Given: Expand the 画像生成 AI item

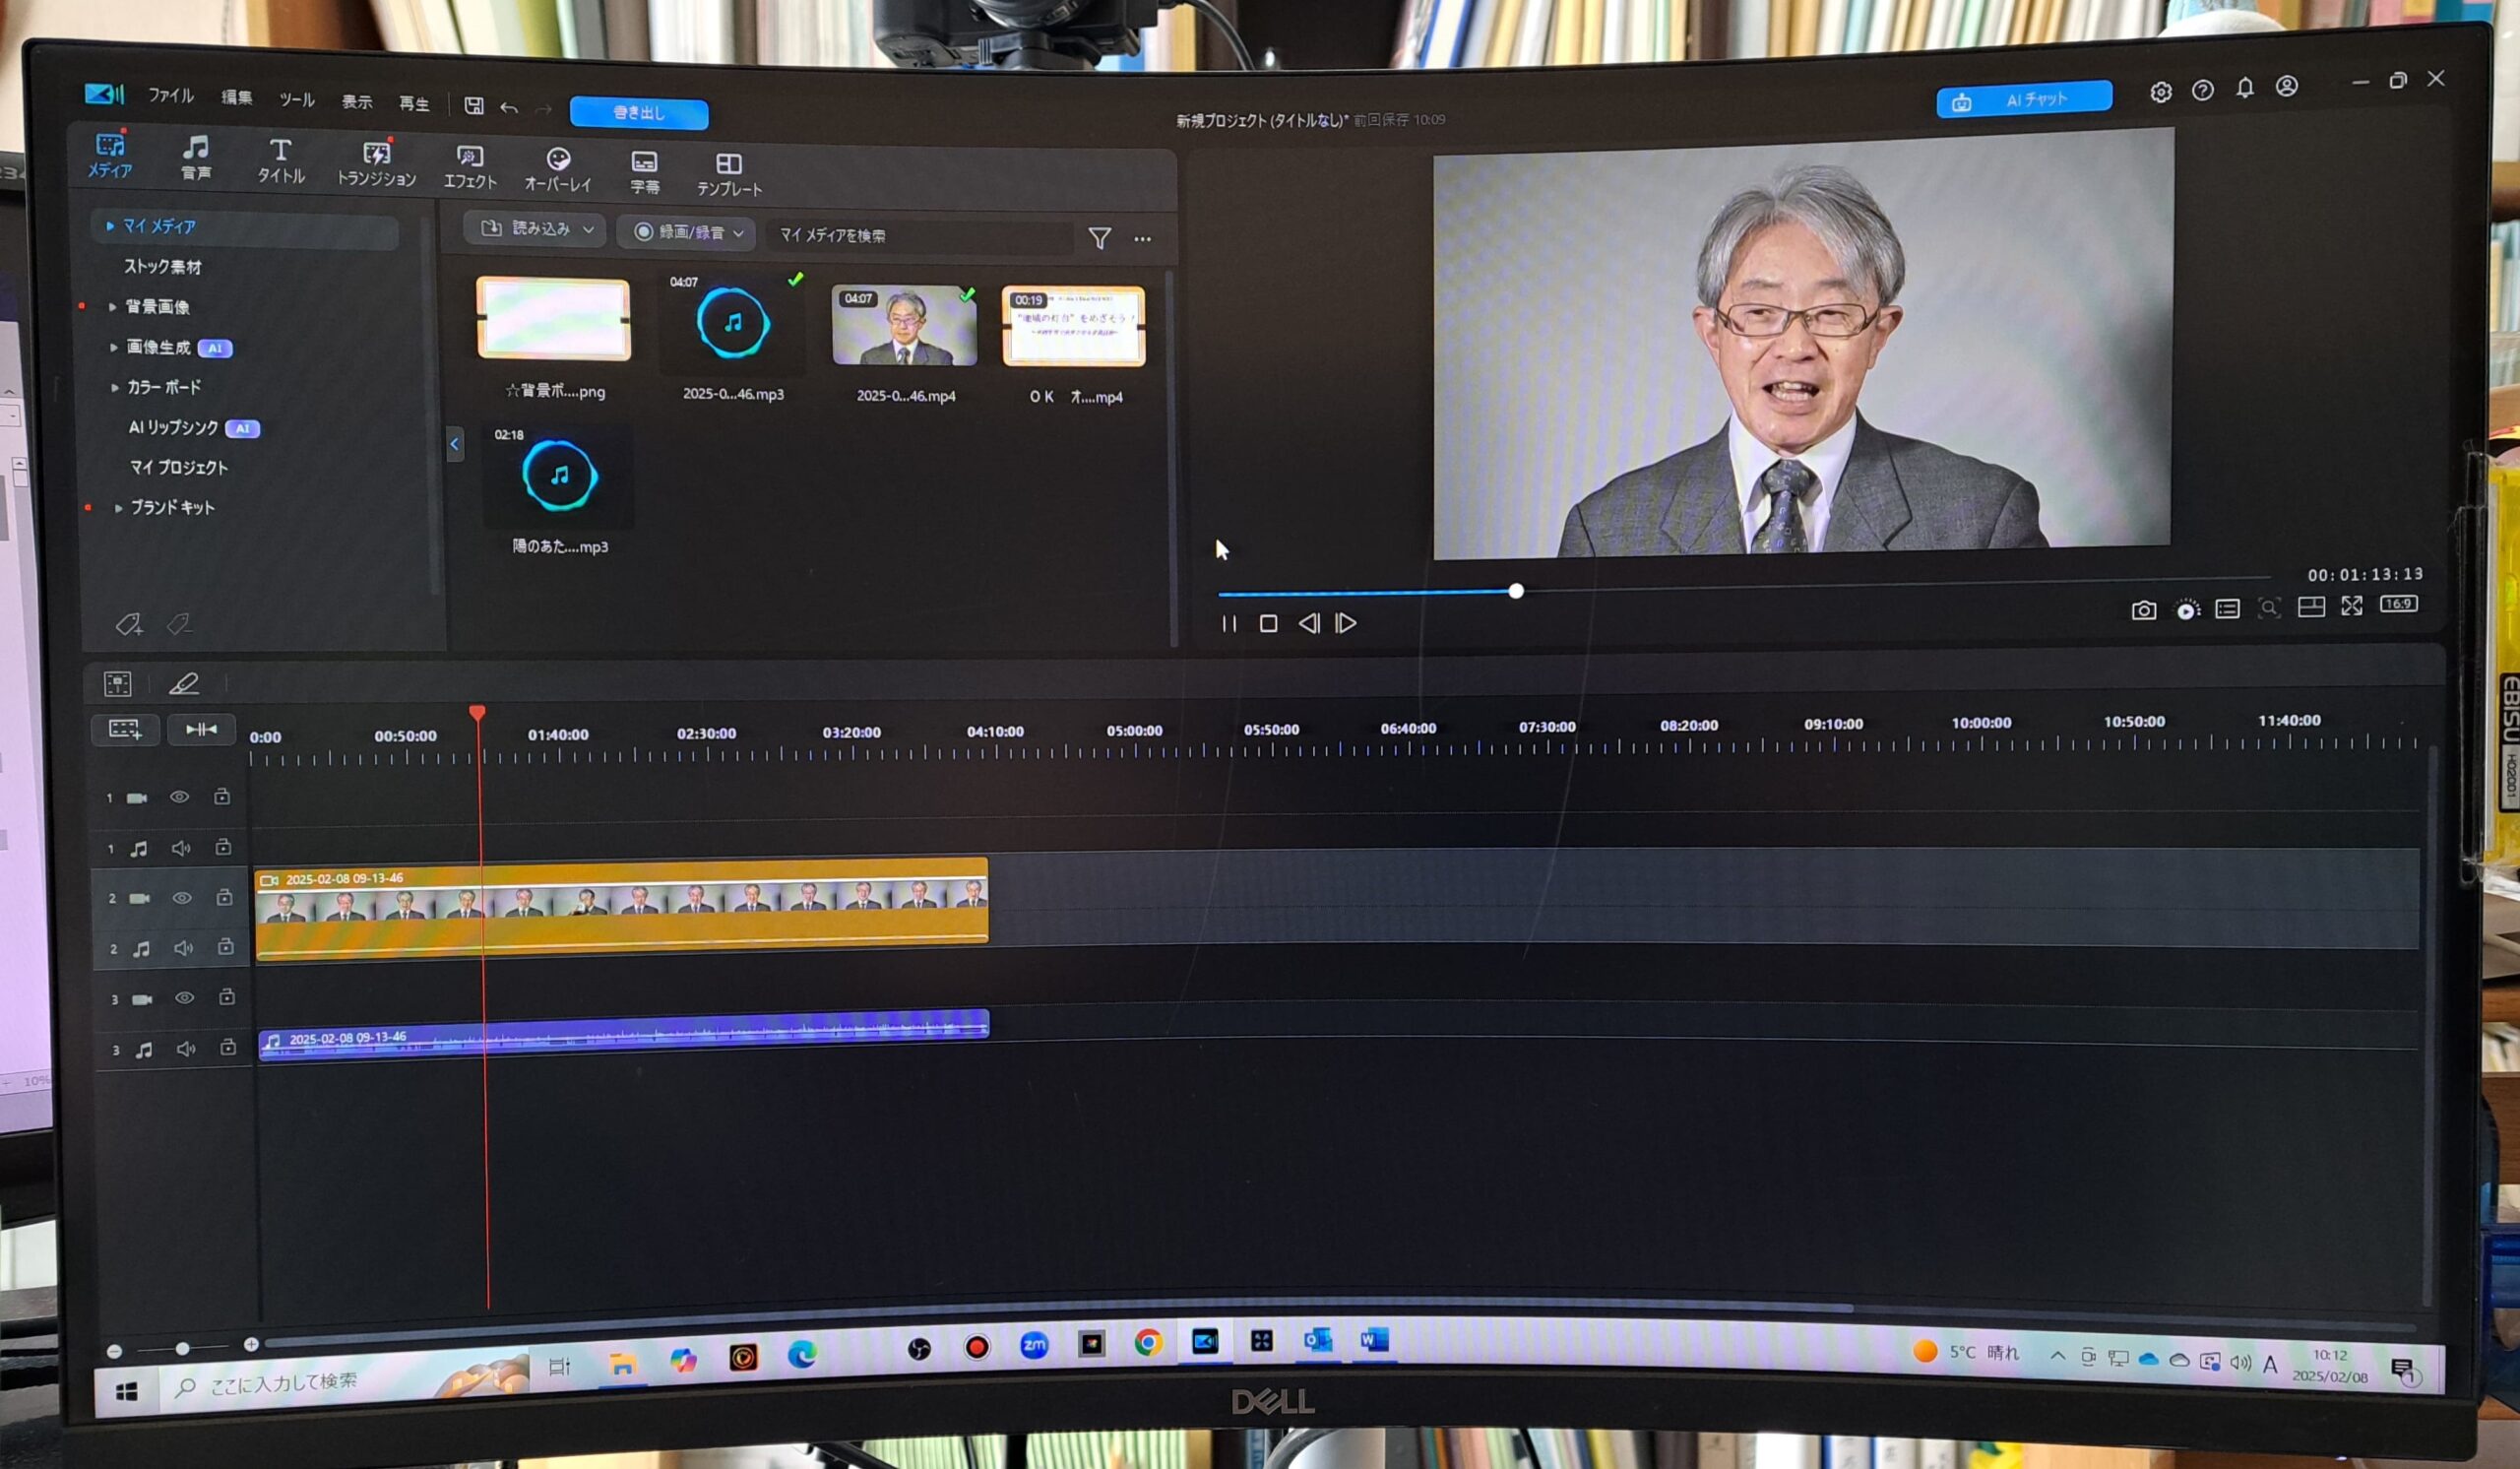Looking at the screenshot, I should click(x=113, y=347).
